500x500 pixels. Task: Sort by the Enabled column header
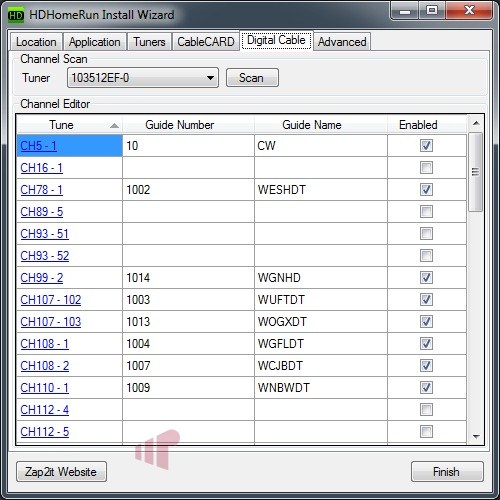[427, 125]
